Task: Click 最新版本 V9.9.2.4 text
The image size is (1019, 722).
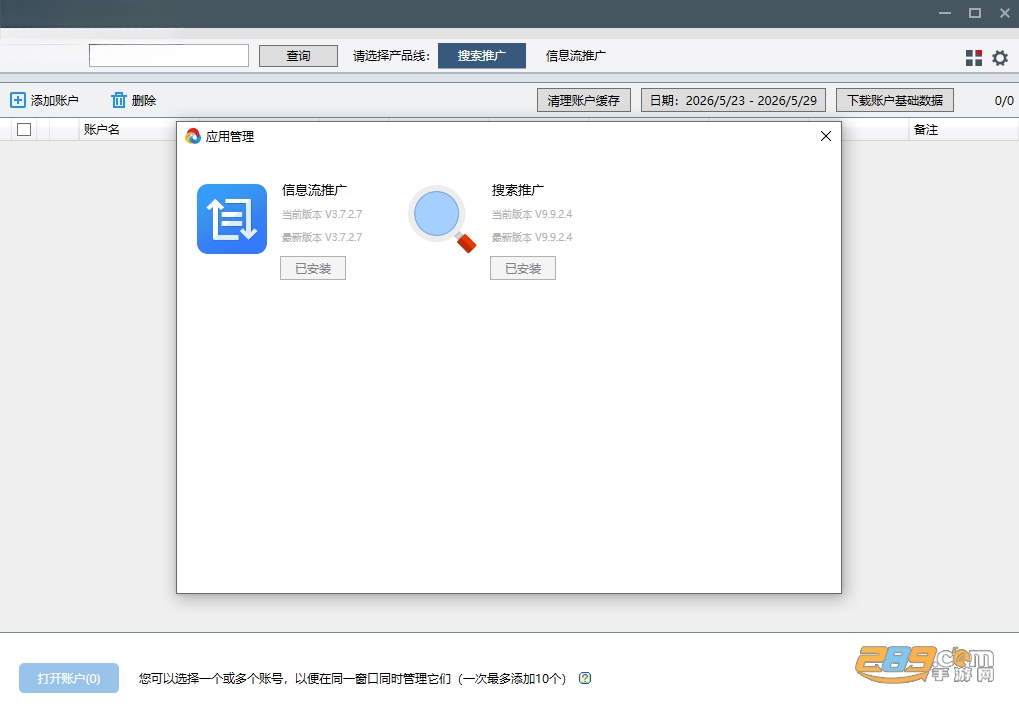Action: click(532, 237)
